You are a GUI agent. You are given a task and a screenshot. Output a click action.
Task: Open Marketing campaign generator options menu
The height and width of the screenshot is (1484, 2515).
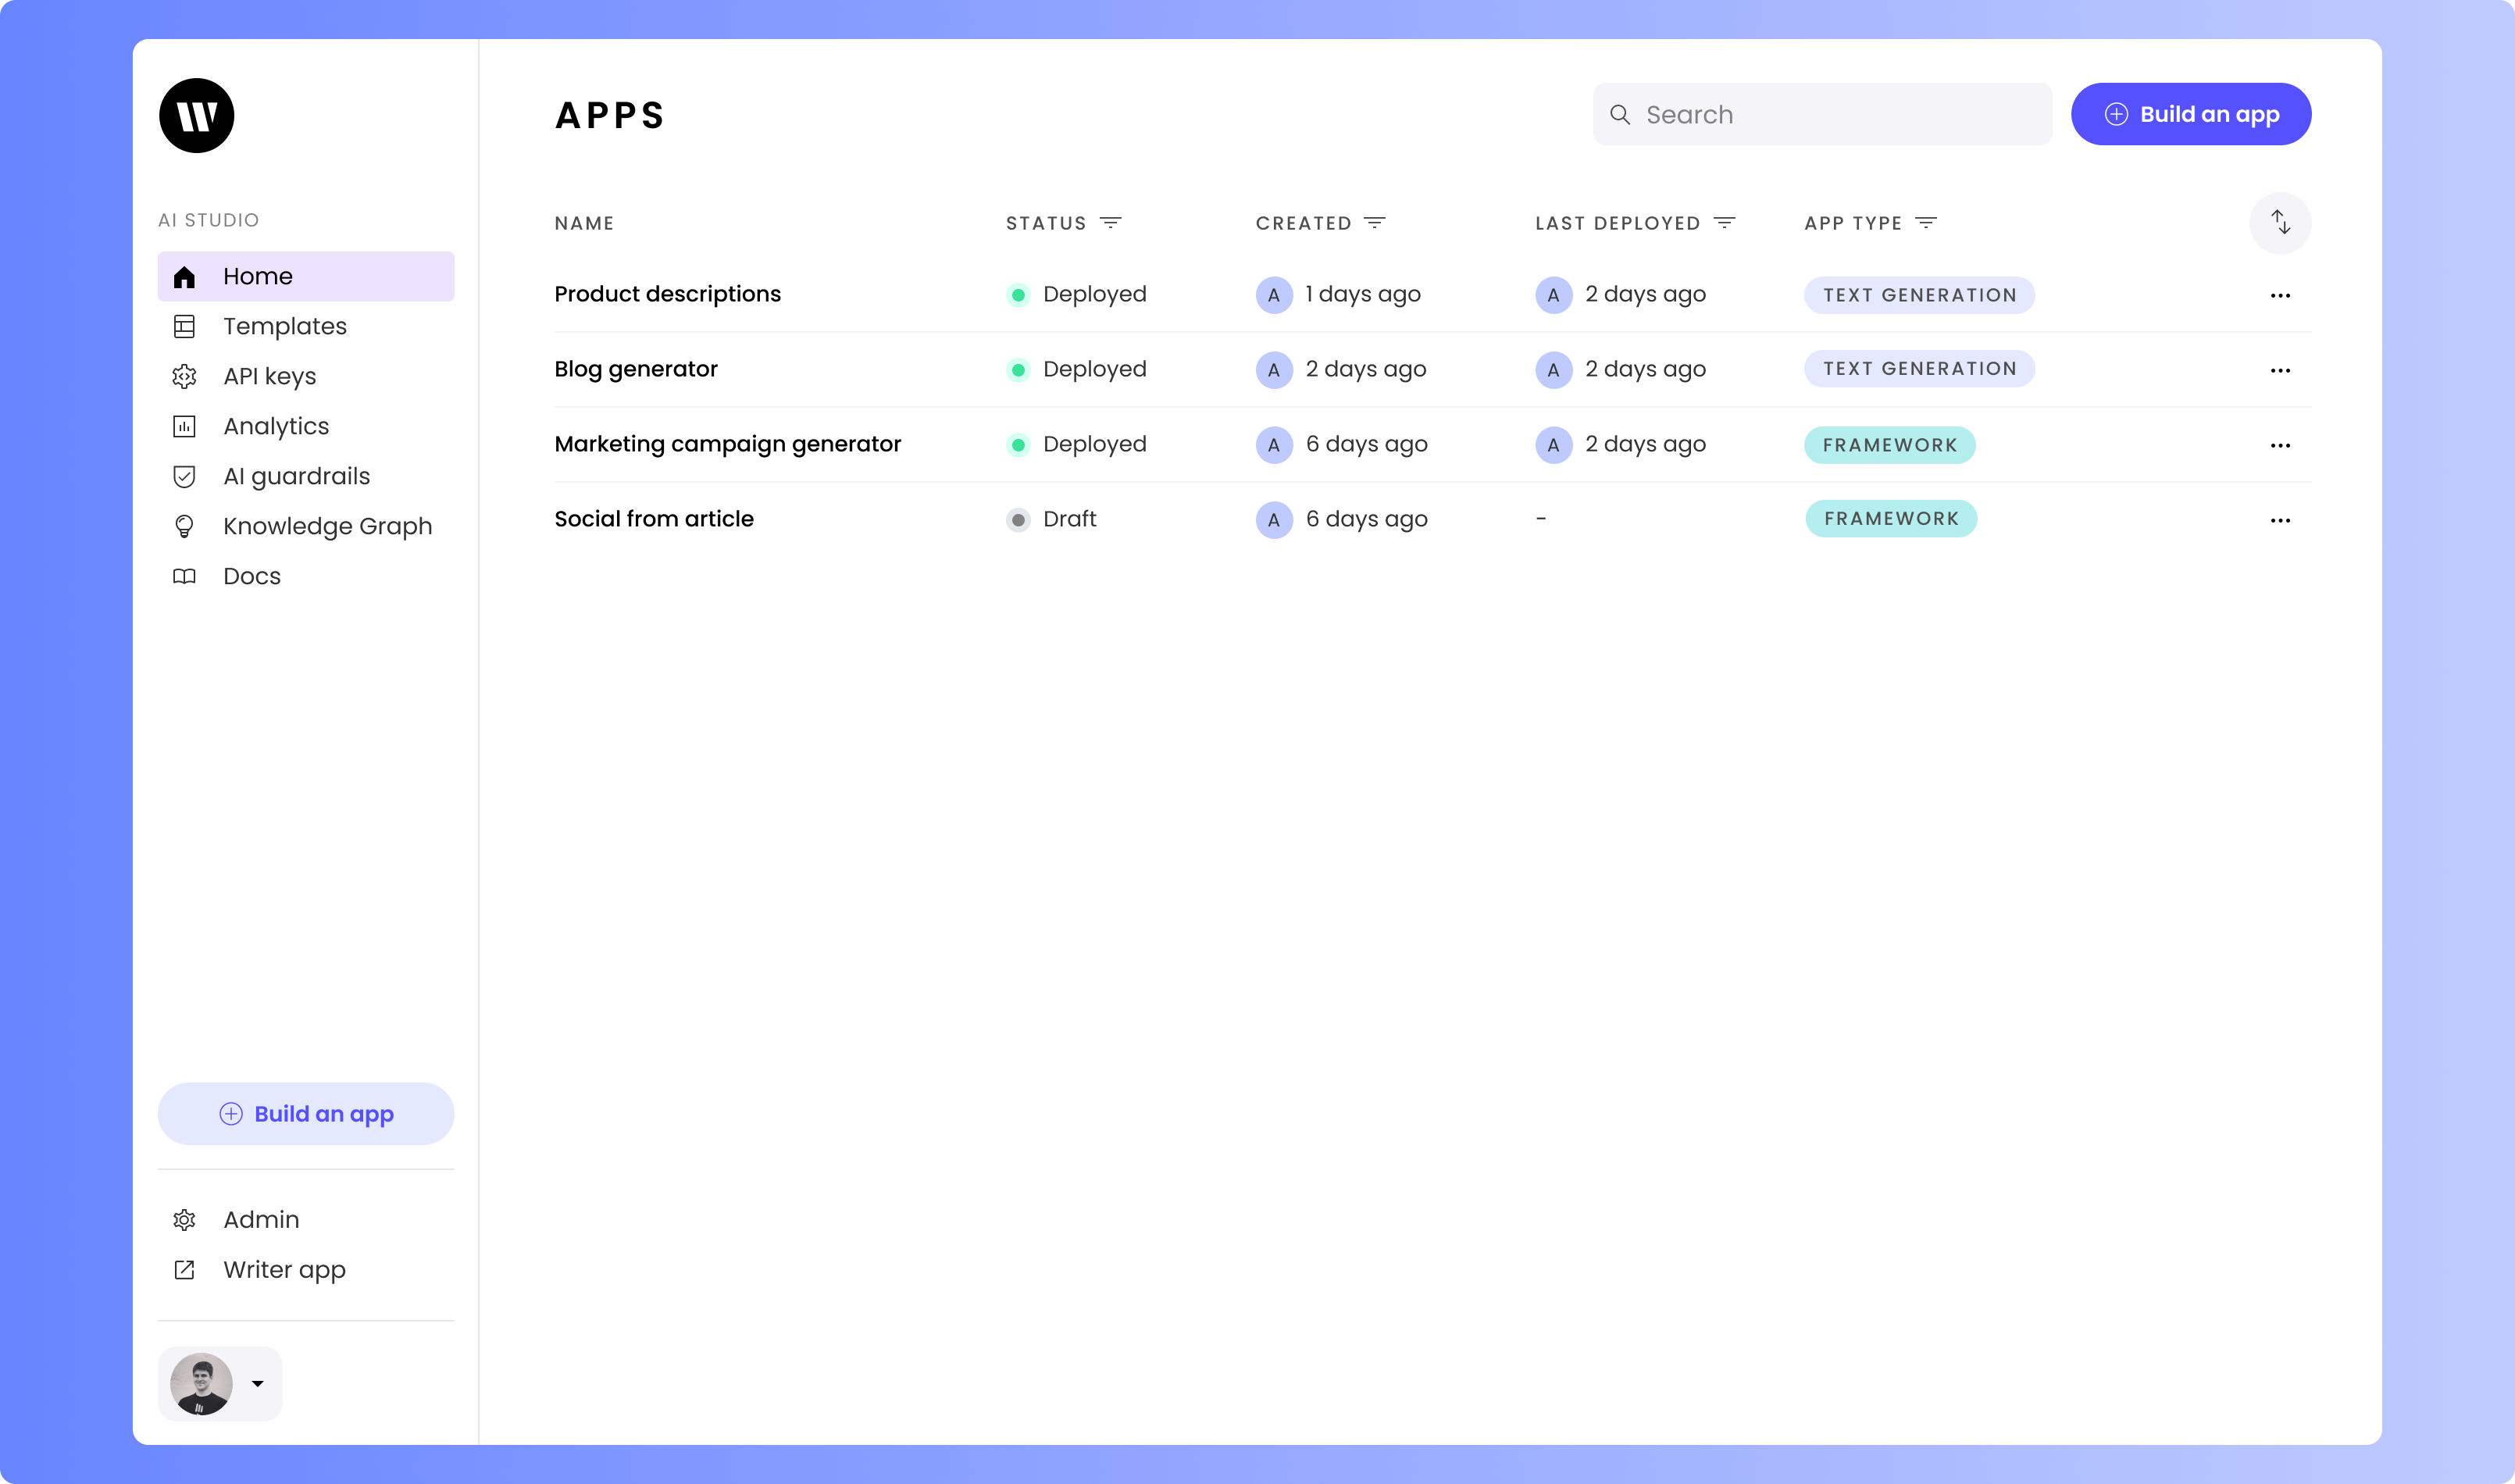click(x=2279, y=445)
